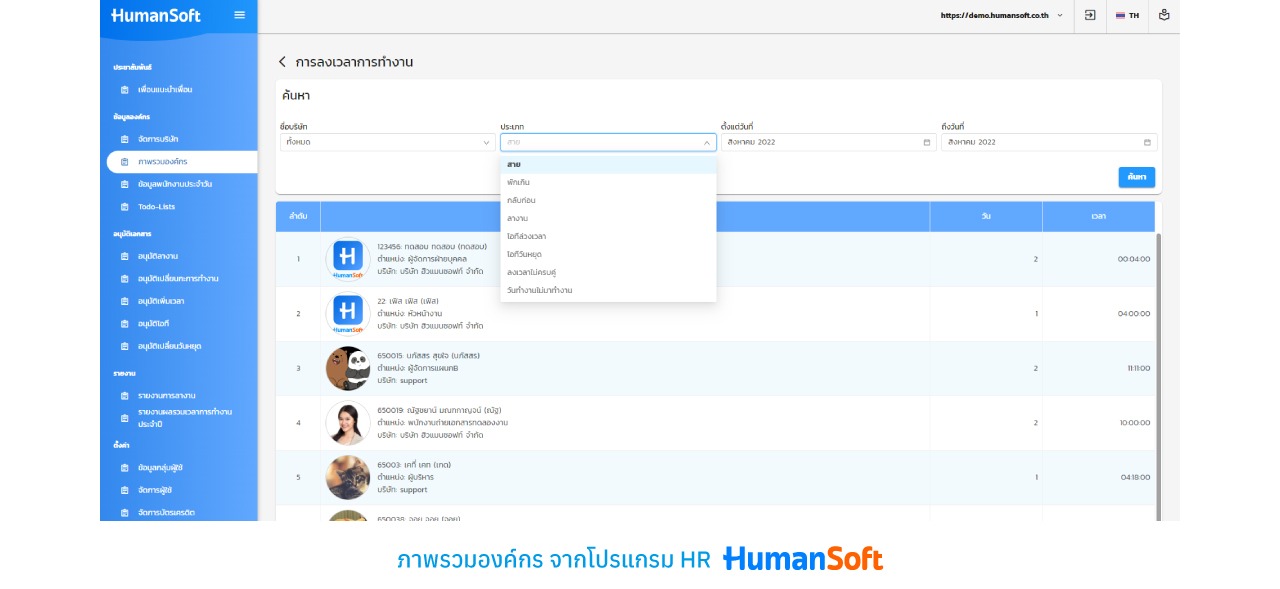Choose สาย from the type list
Image resolution: width=1280 pixels, height=589 pixels.
pyautogui.click(x=608, y=164)
